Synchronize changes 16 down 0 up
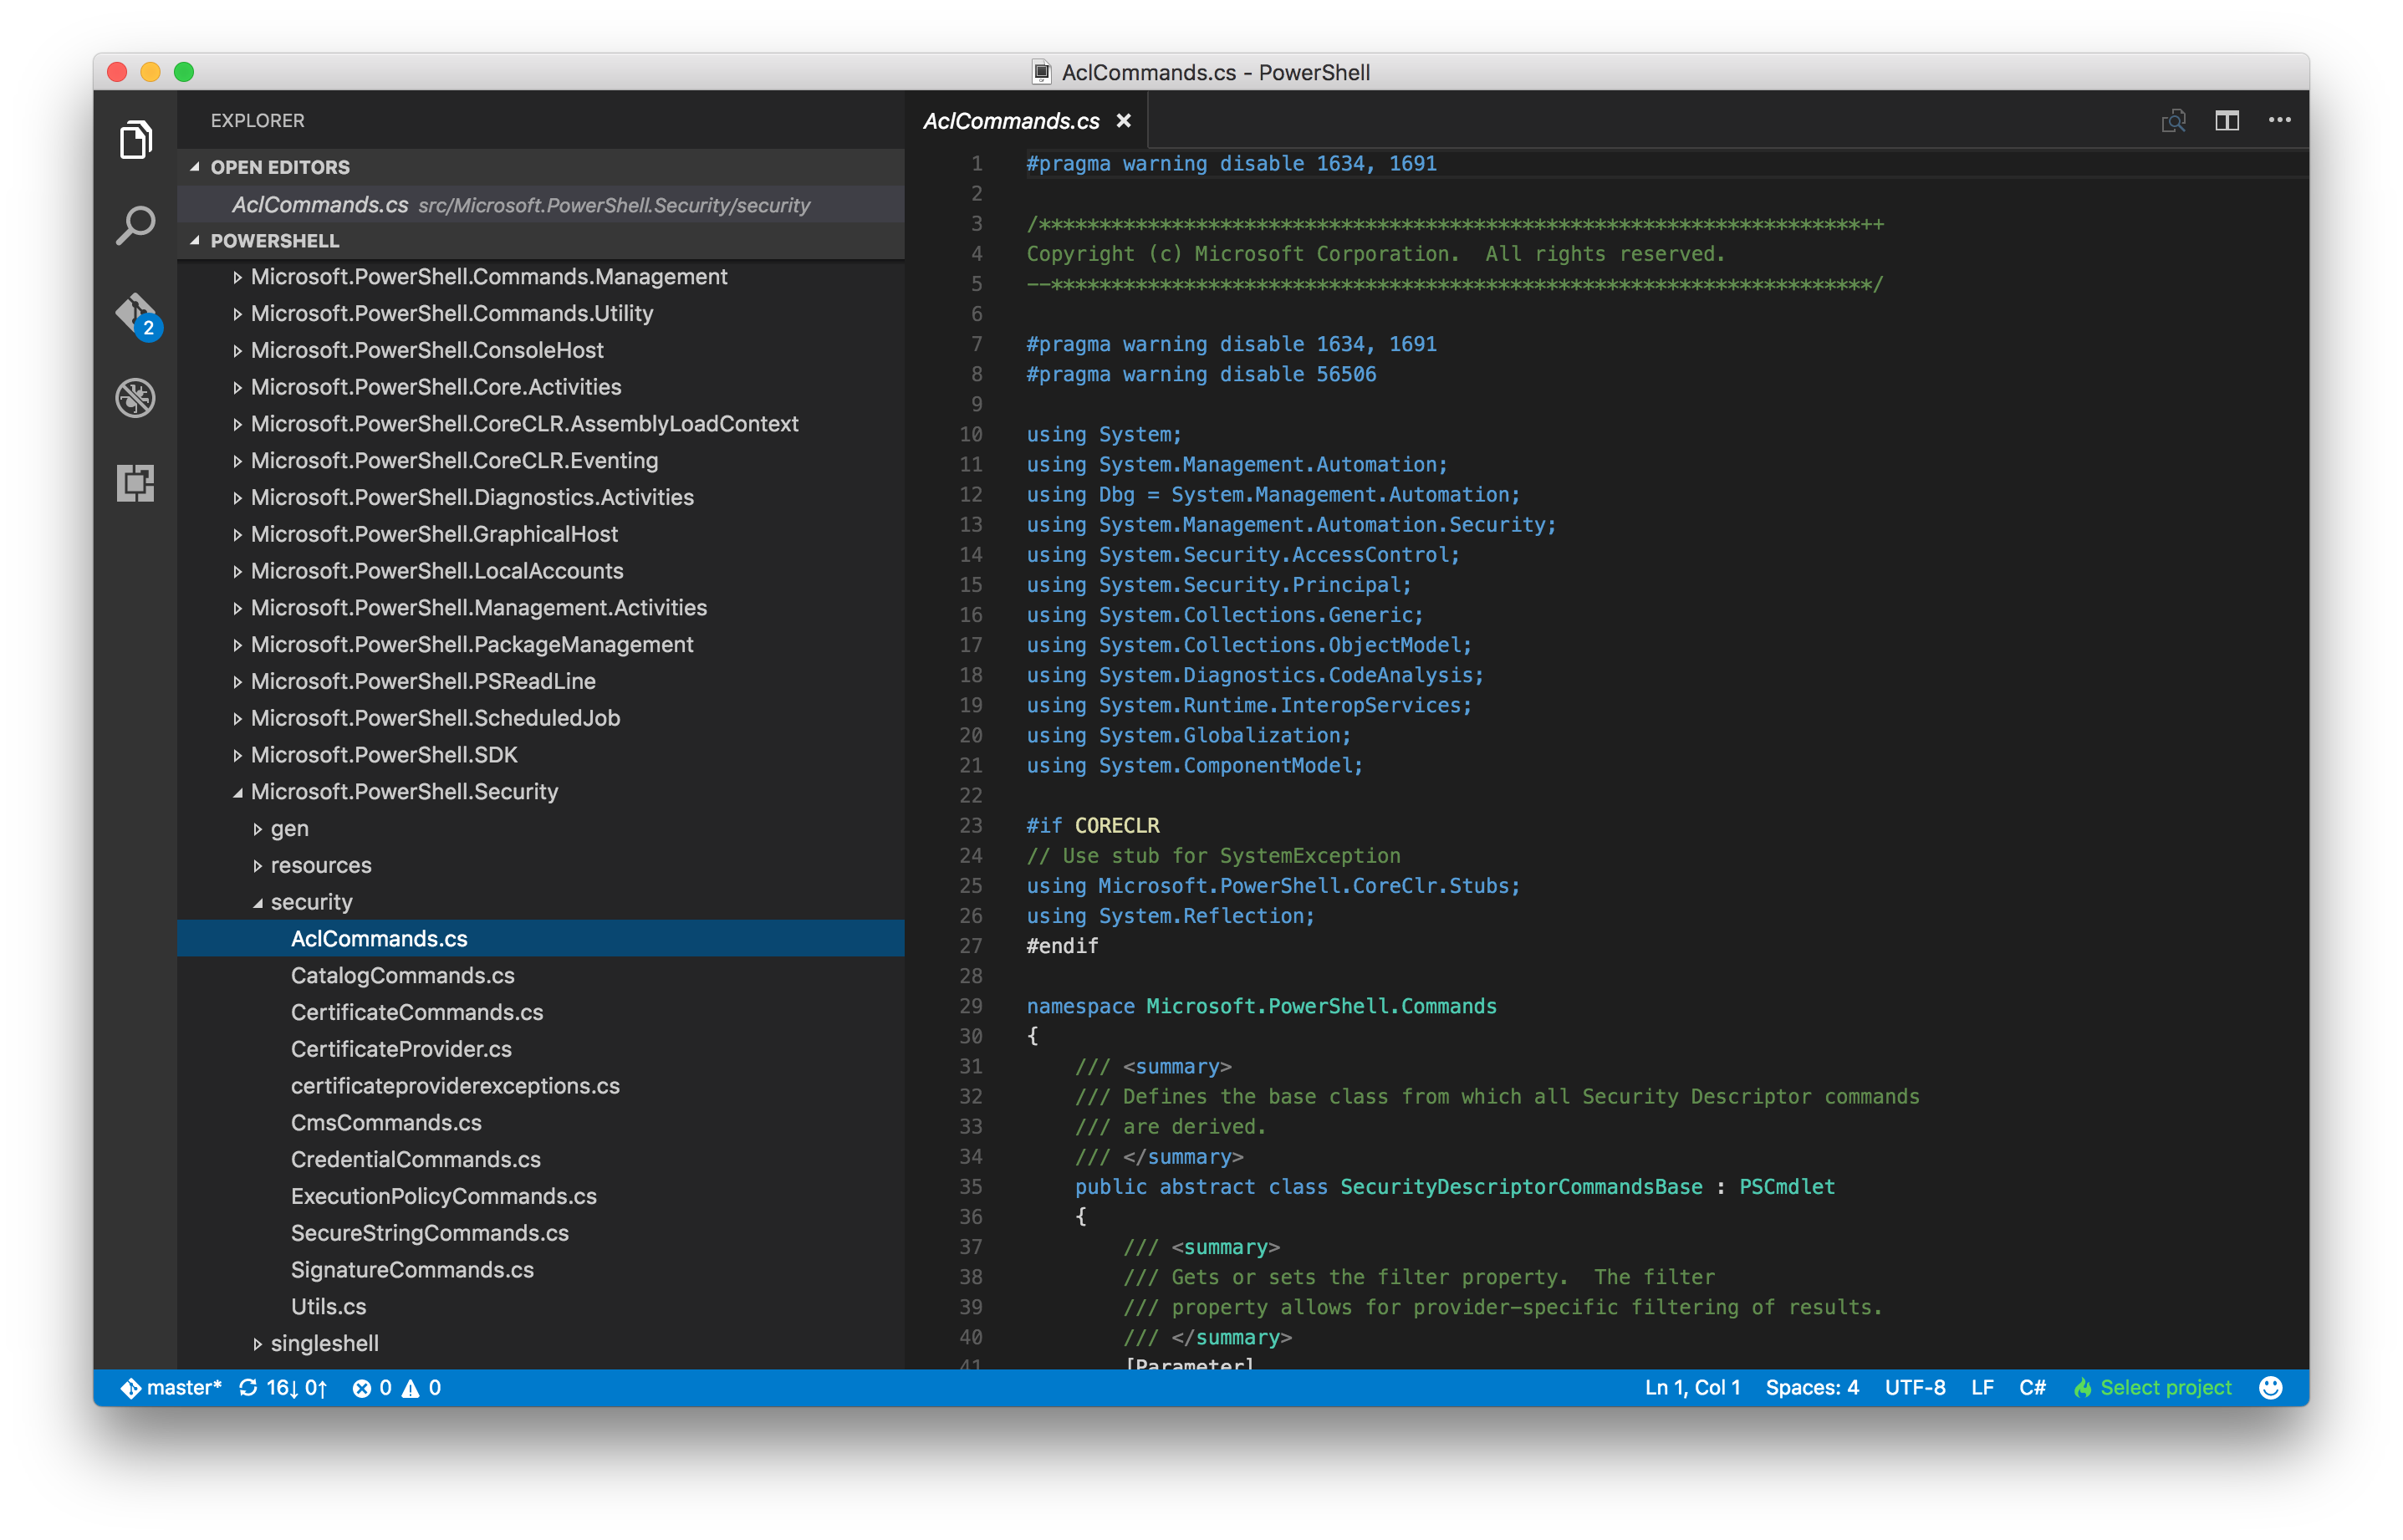 pyautogui.click(x=283, y=1387)
